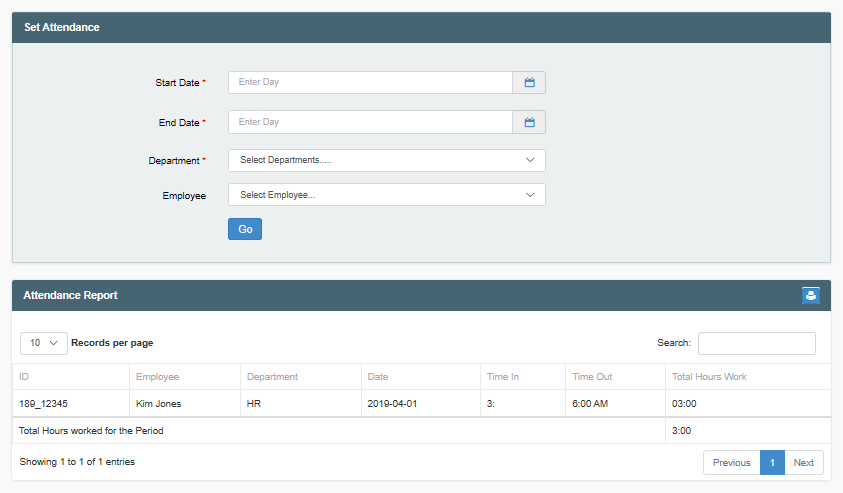Open the End Date calendar picker
This screenshot has width=843, height=493.
pos(529,122)
